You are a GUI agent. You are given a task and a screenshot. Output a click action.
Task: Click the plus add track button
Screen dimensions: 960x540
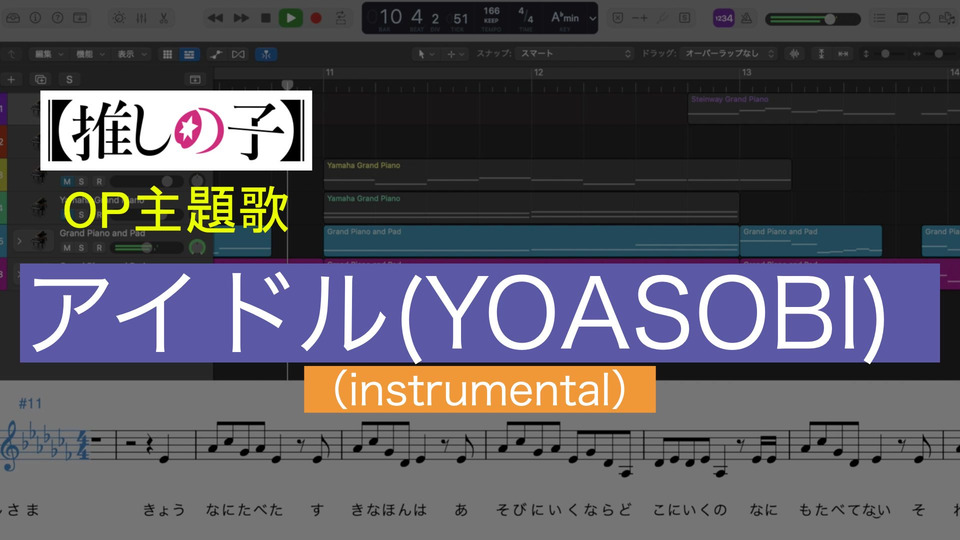pyautogui.click(x=11, y=79)
